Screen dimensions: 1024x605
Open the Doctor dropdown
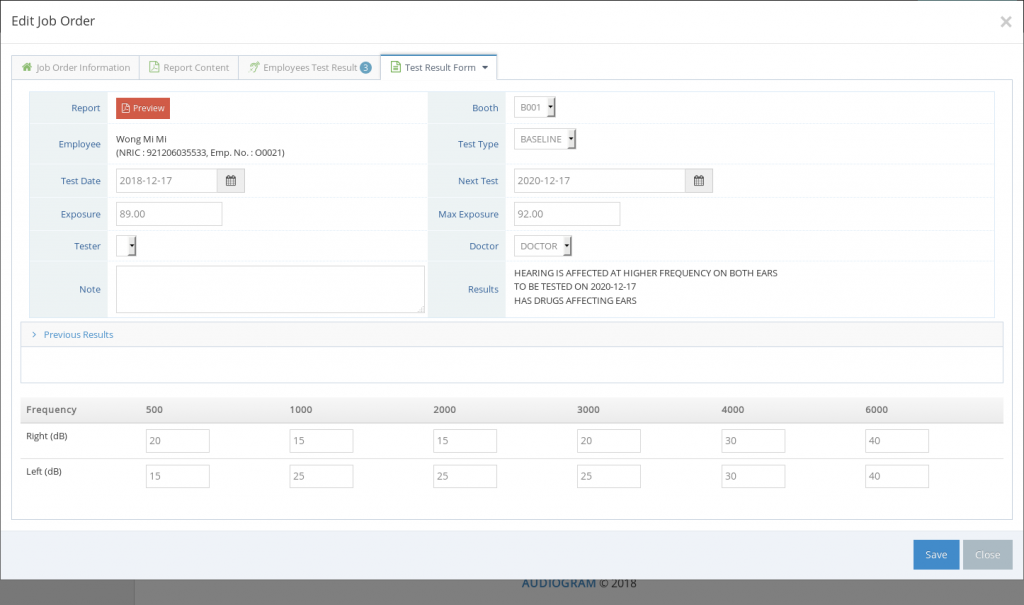pyautogui.click(x=543, y=246)
